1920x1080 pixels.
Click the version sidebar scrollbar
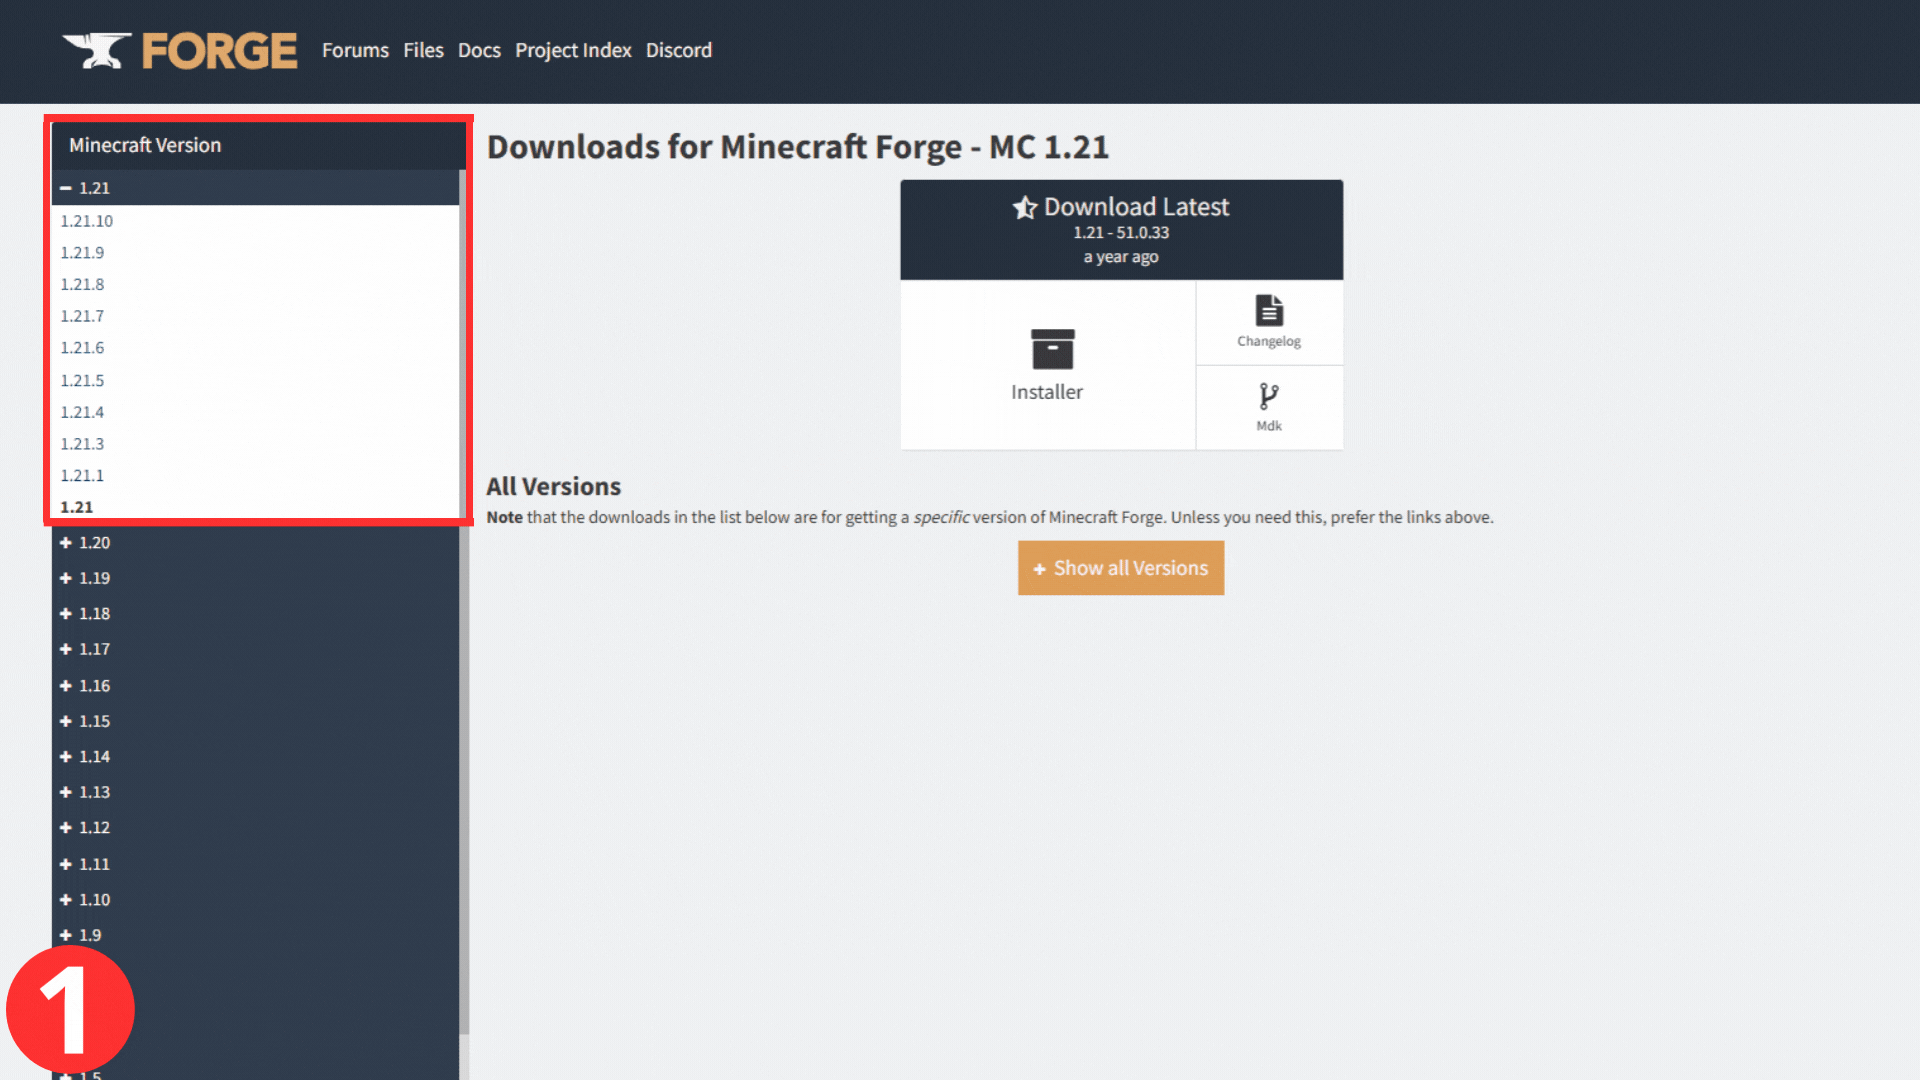(x=463, y=700)
